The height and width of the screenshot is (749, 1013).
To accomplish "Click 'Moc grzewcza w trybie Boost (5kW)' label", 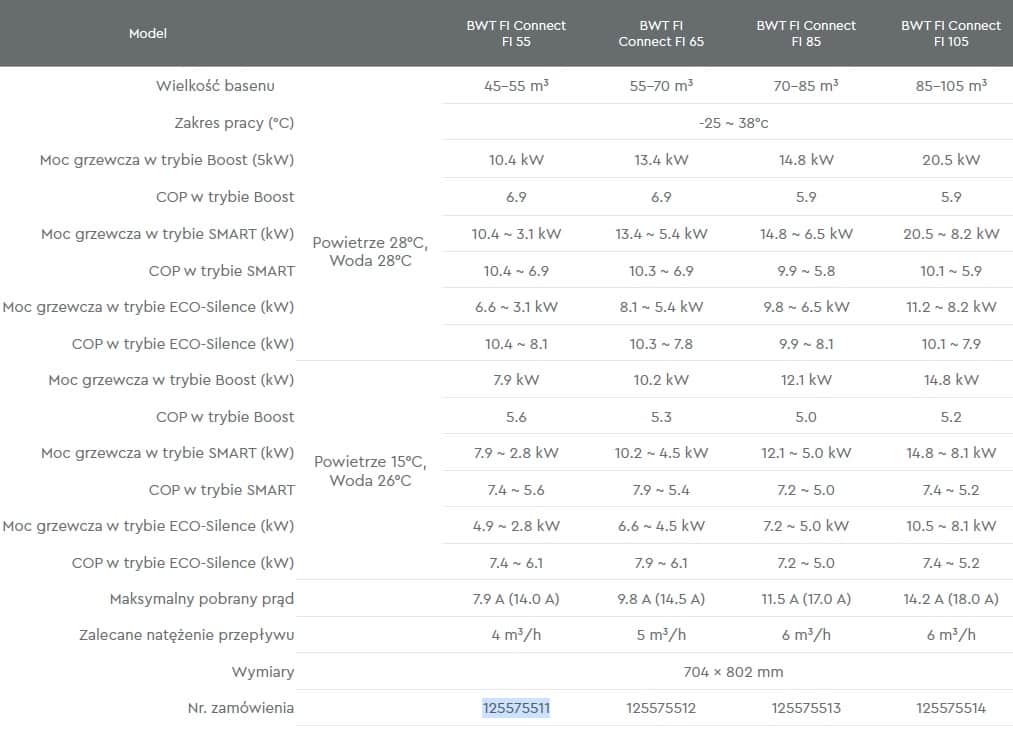I will click(x=167, y=160).
